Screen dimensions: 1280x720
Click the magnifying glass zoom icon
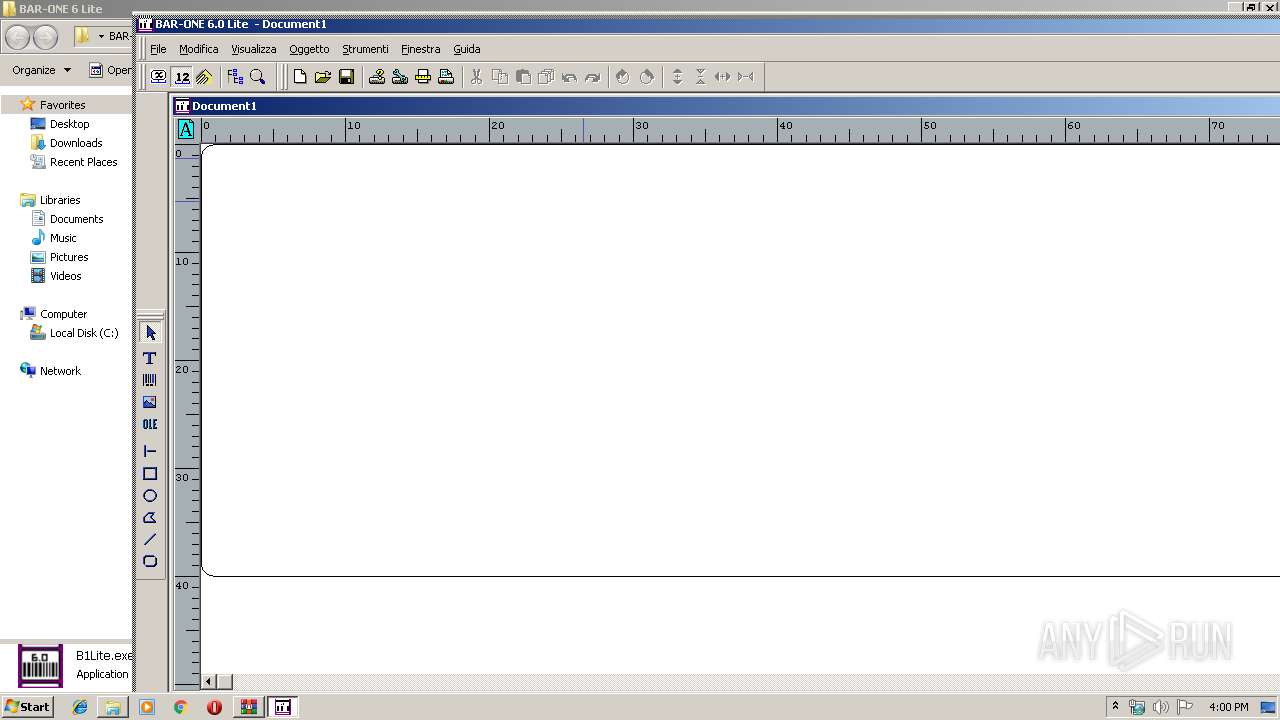[258, 77]
